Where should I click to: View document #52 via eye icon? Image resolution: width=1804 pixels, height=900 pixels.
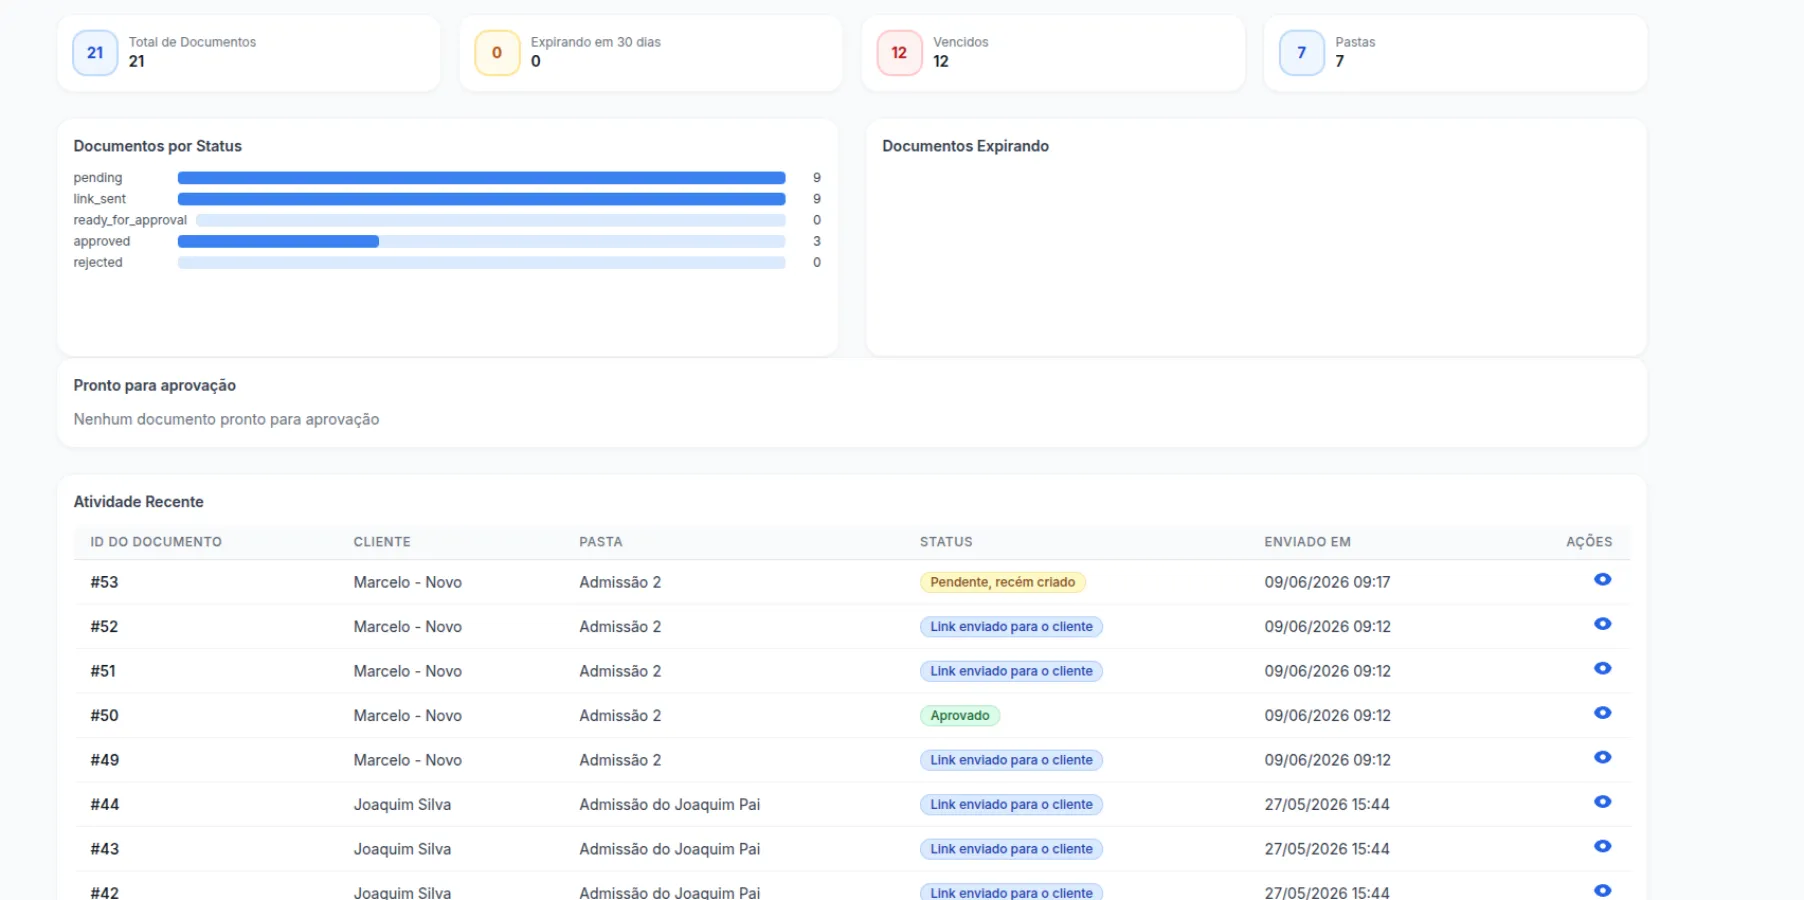1602,624
